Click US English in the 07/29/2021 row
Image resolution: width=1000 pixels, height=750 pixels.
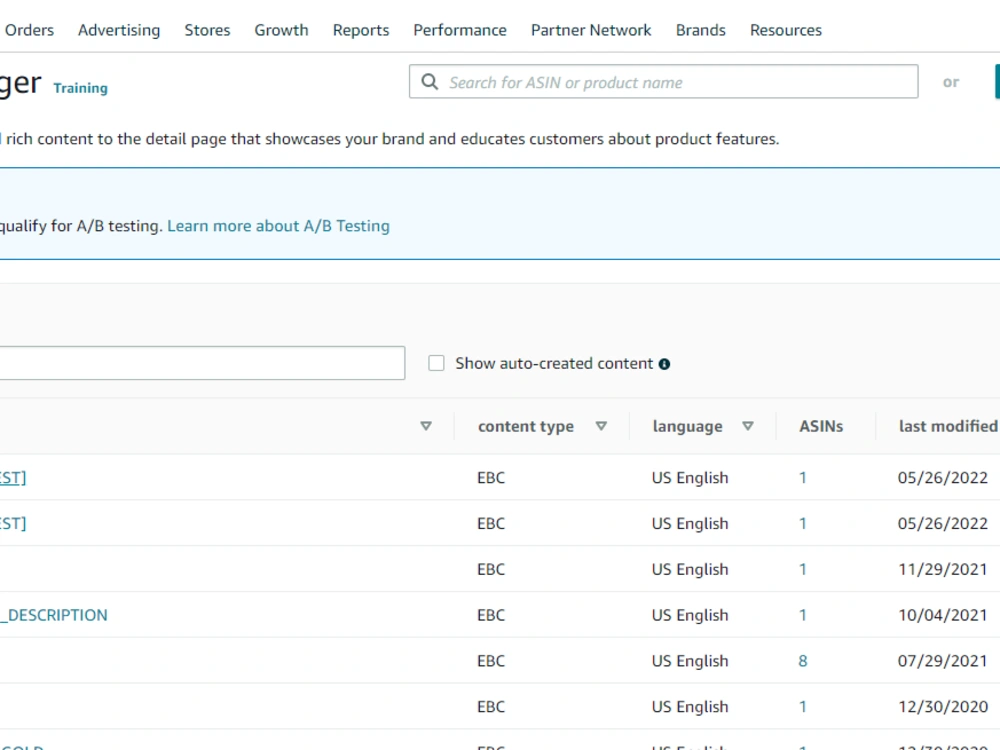690,661
